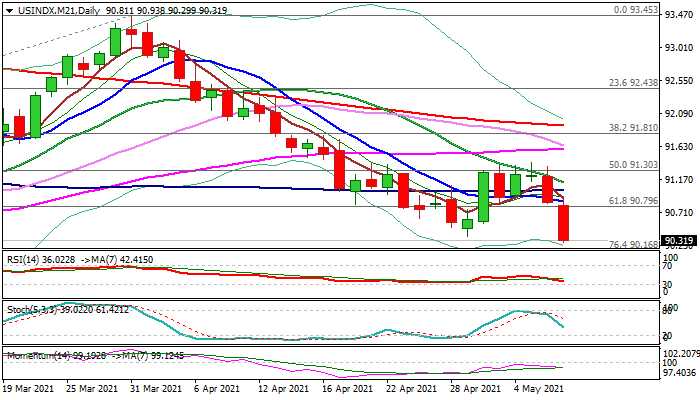The height and width of the screenshot is (400, 700).
Task: Select the 22 Apr 2021 date on the time axis
Action: coord(411,387)
